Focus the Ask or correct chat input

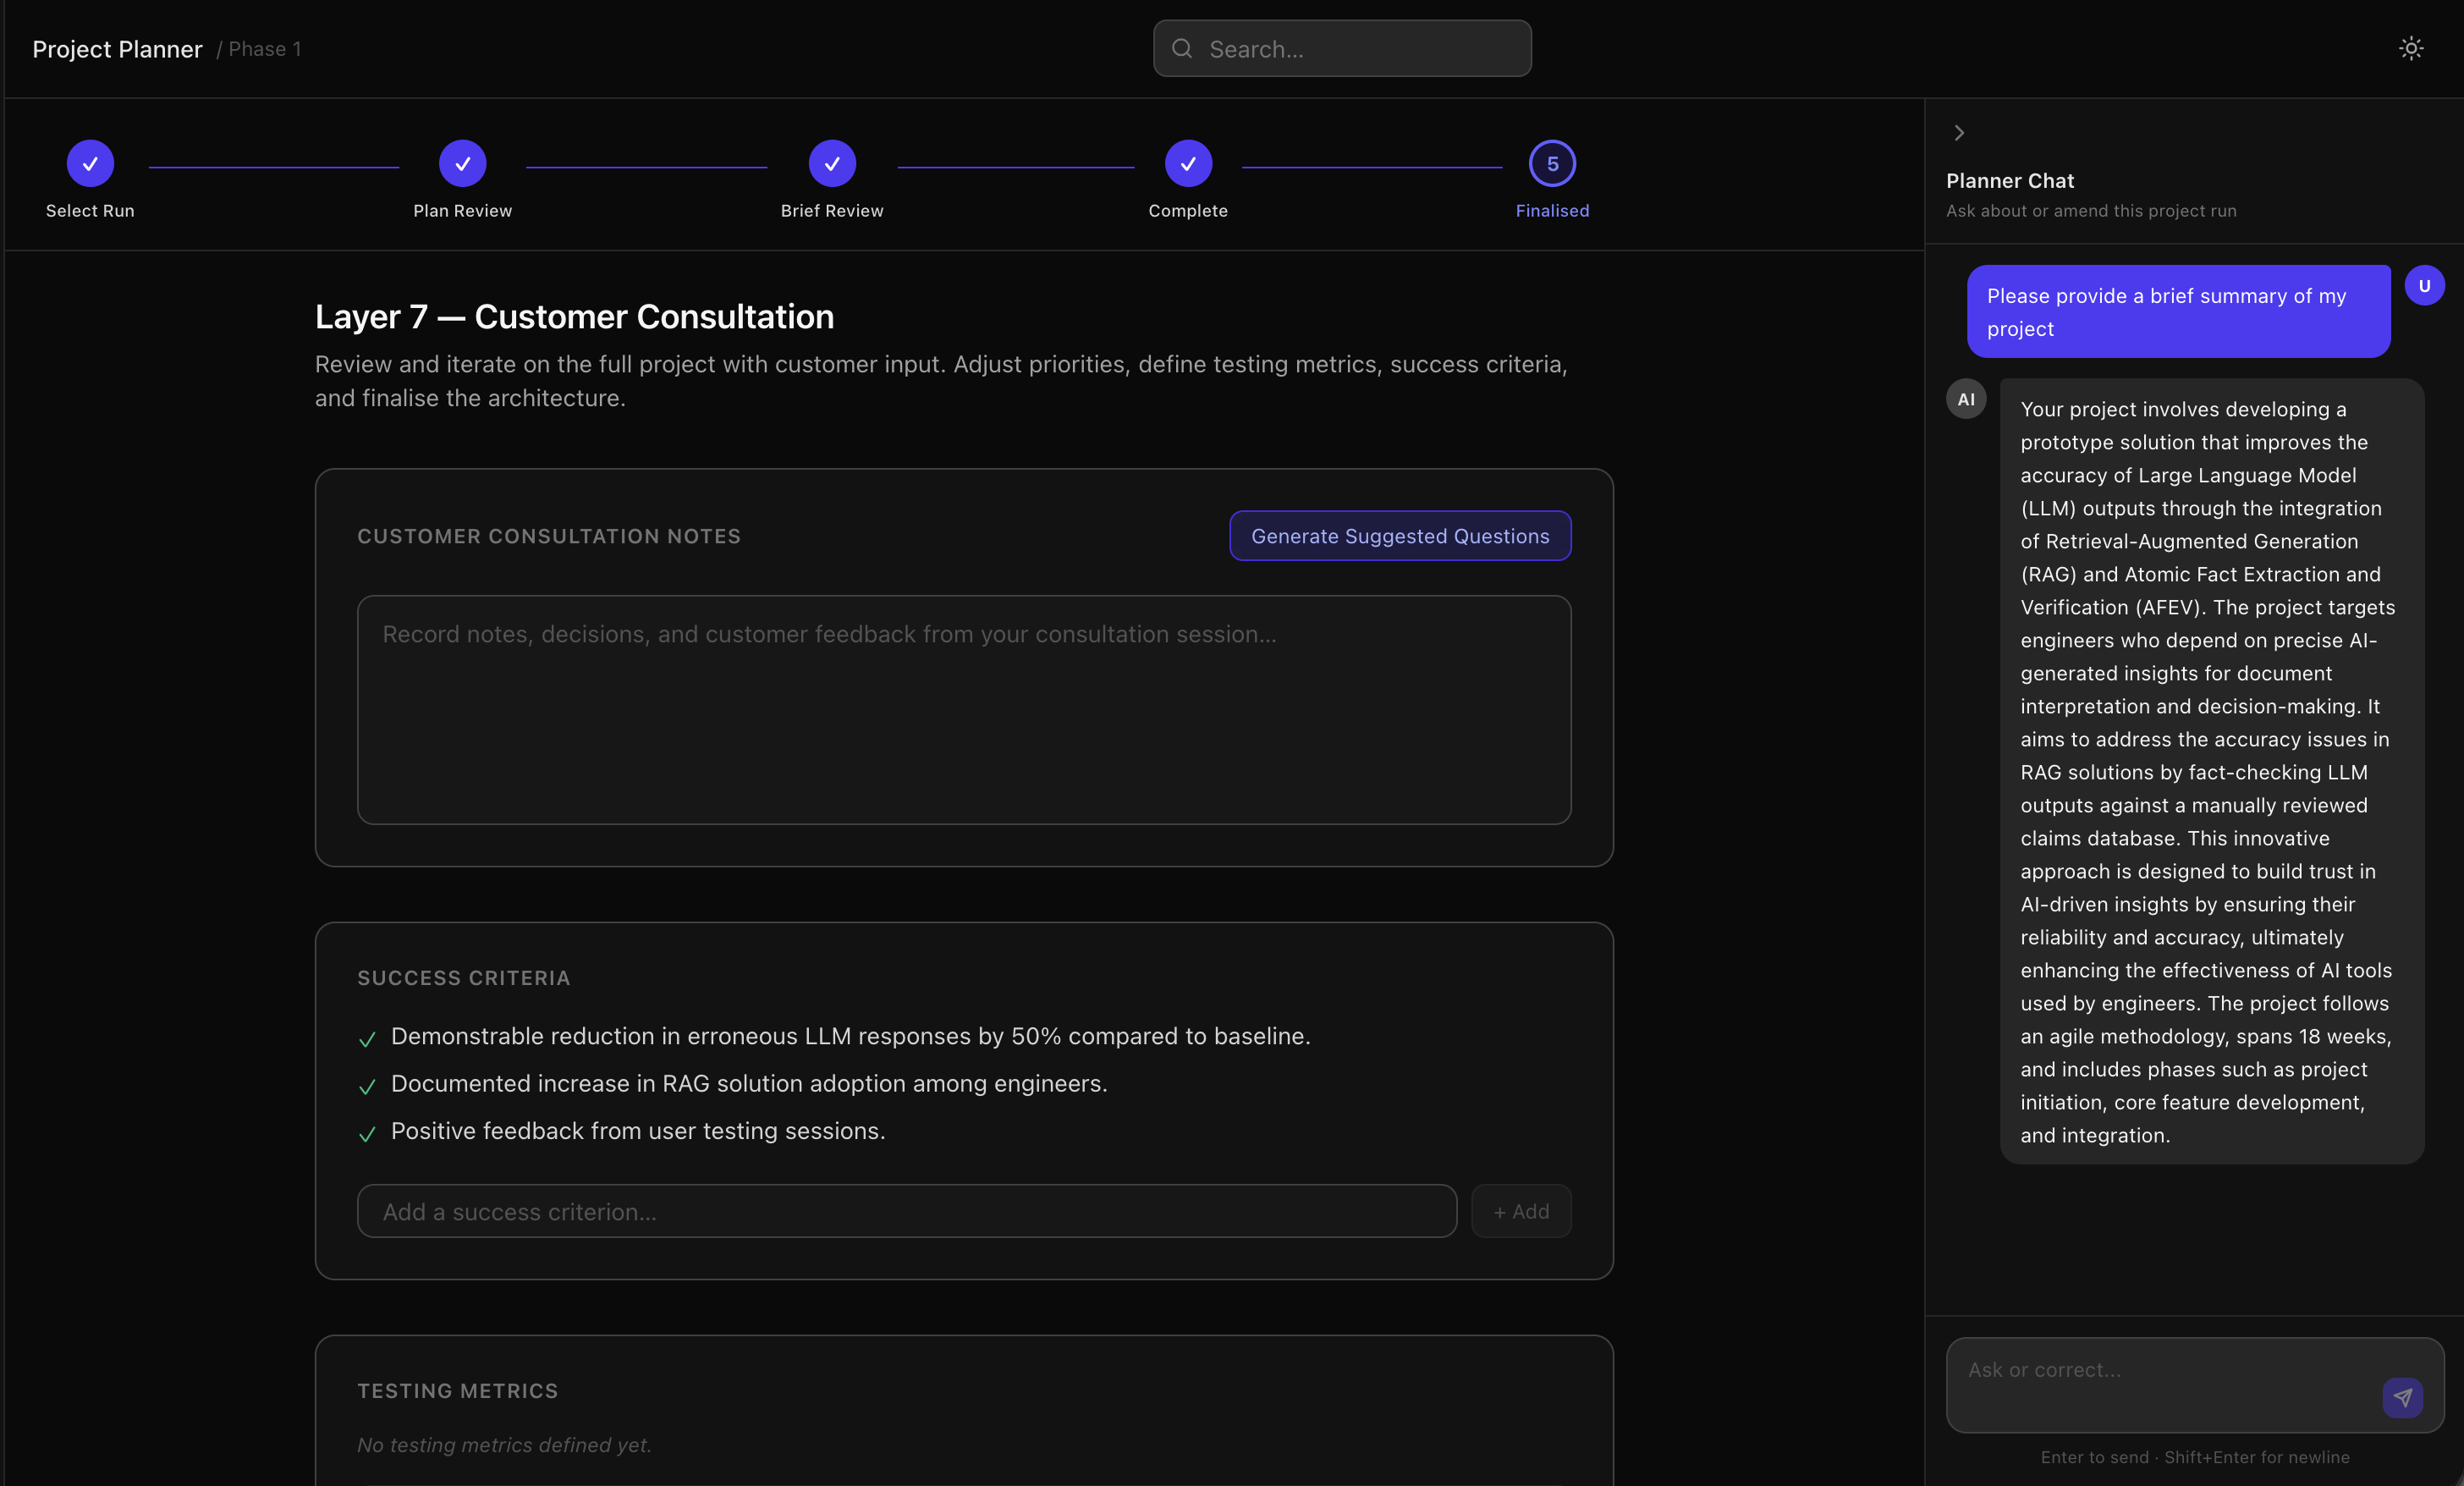pos(2195,1385)
